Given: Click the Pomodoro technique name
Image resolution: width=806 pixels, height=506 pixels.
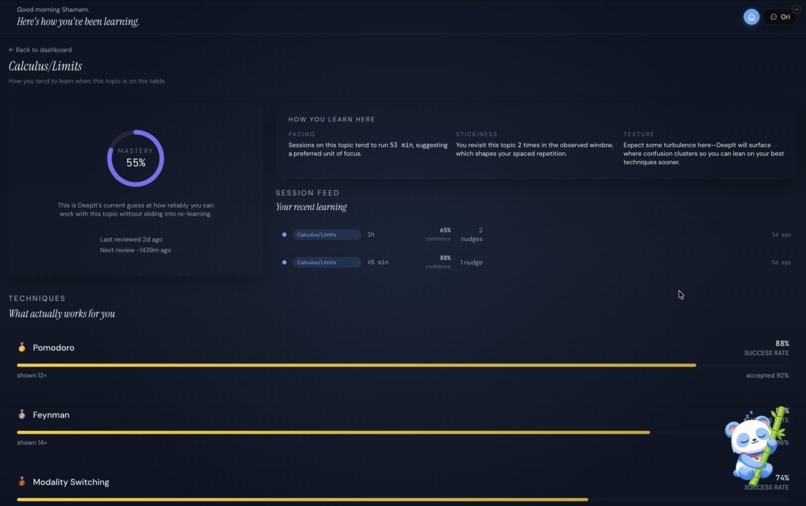Looking at the screenshot, I should click(53, 348).
